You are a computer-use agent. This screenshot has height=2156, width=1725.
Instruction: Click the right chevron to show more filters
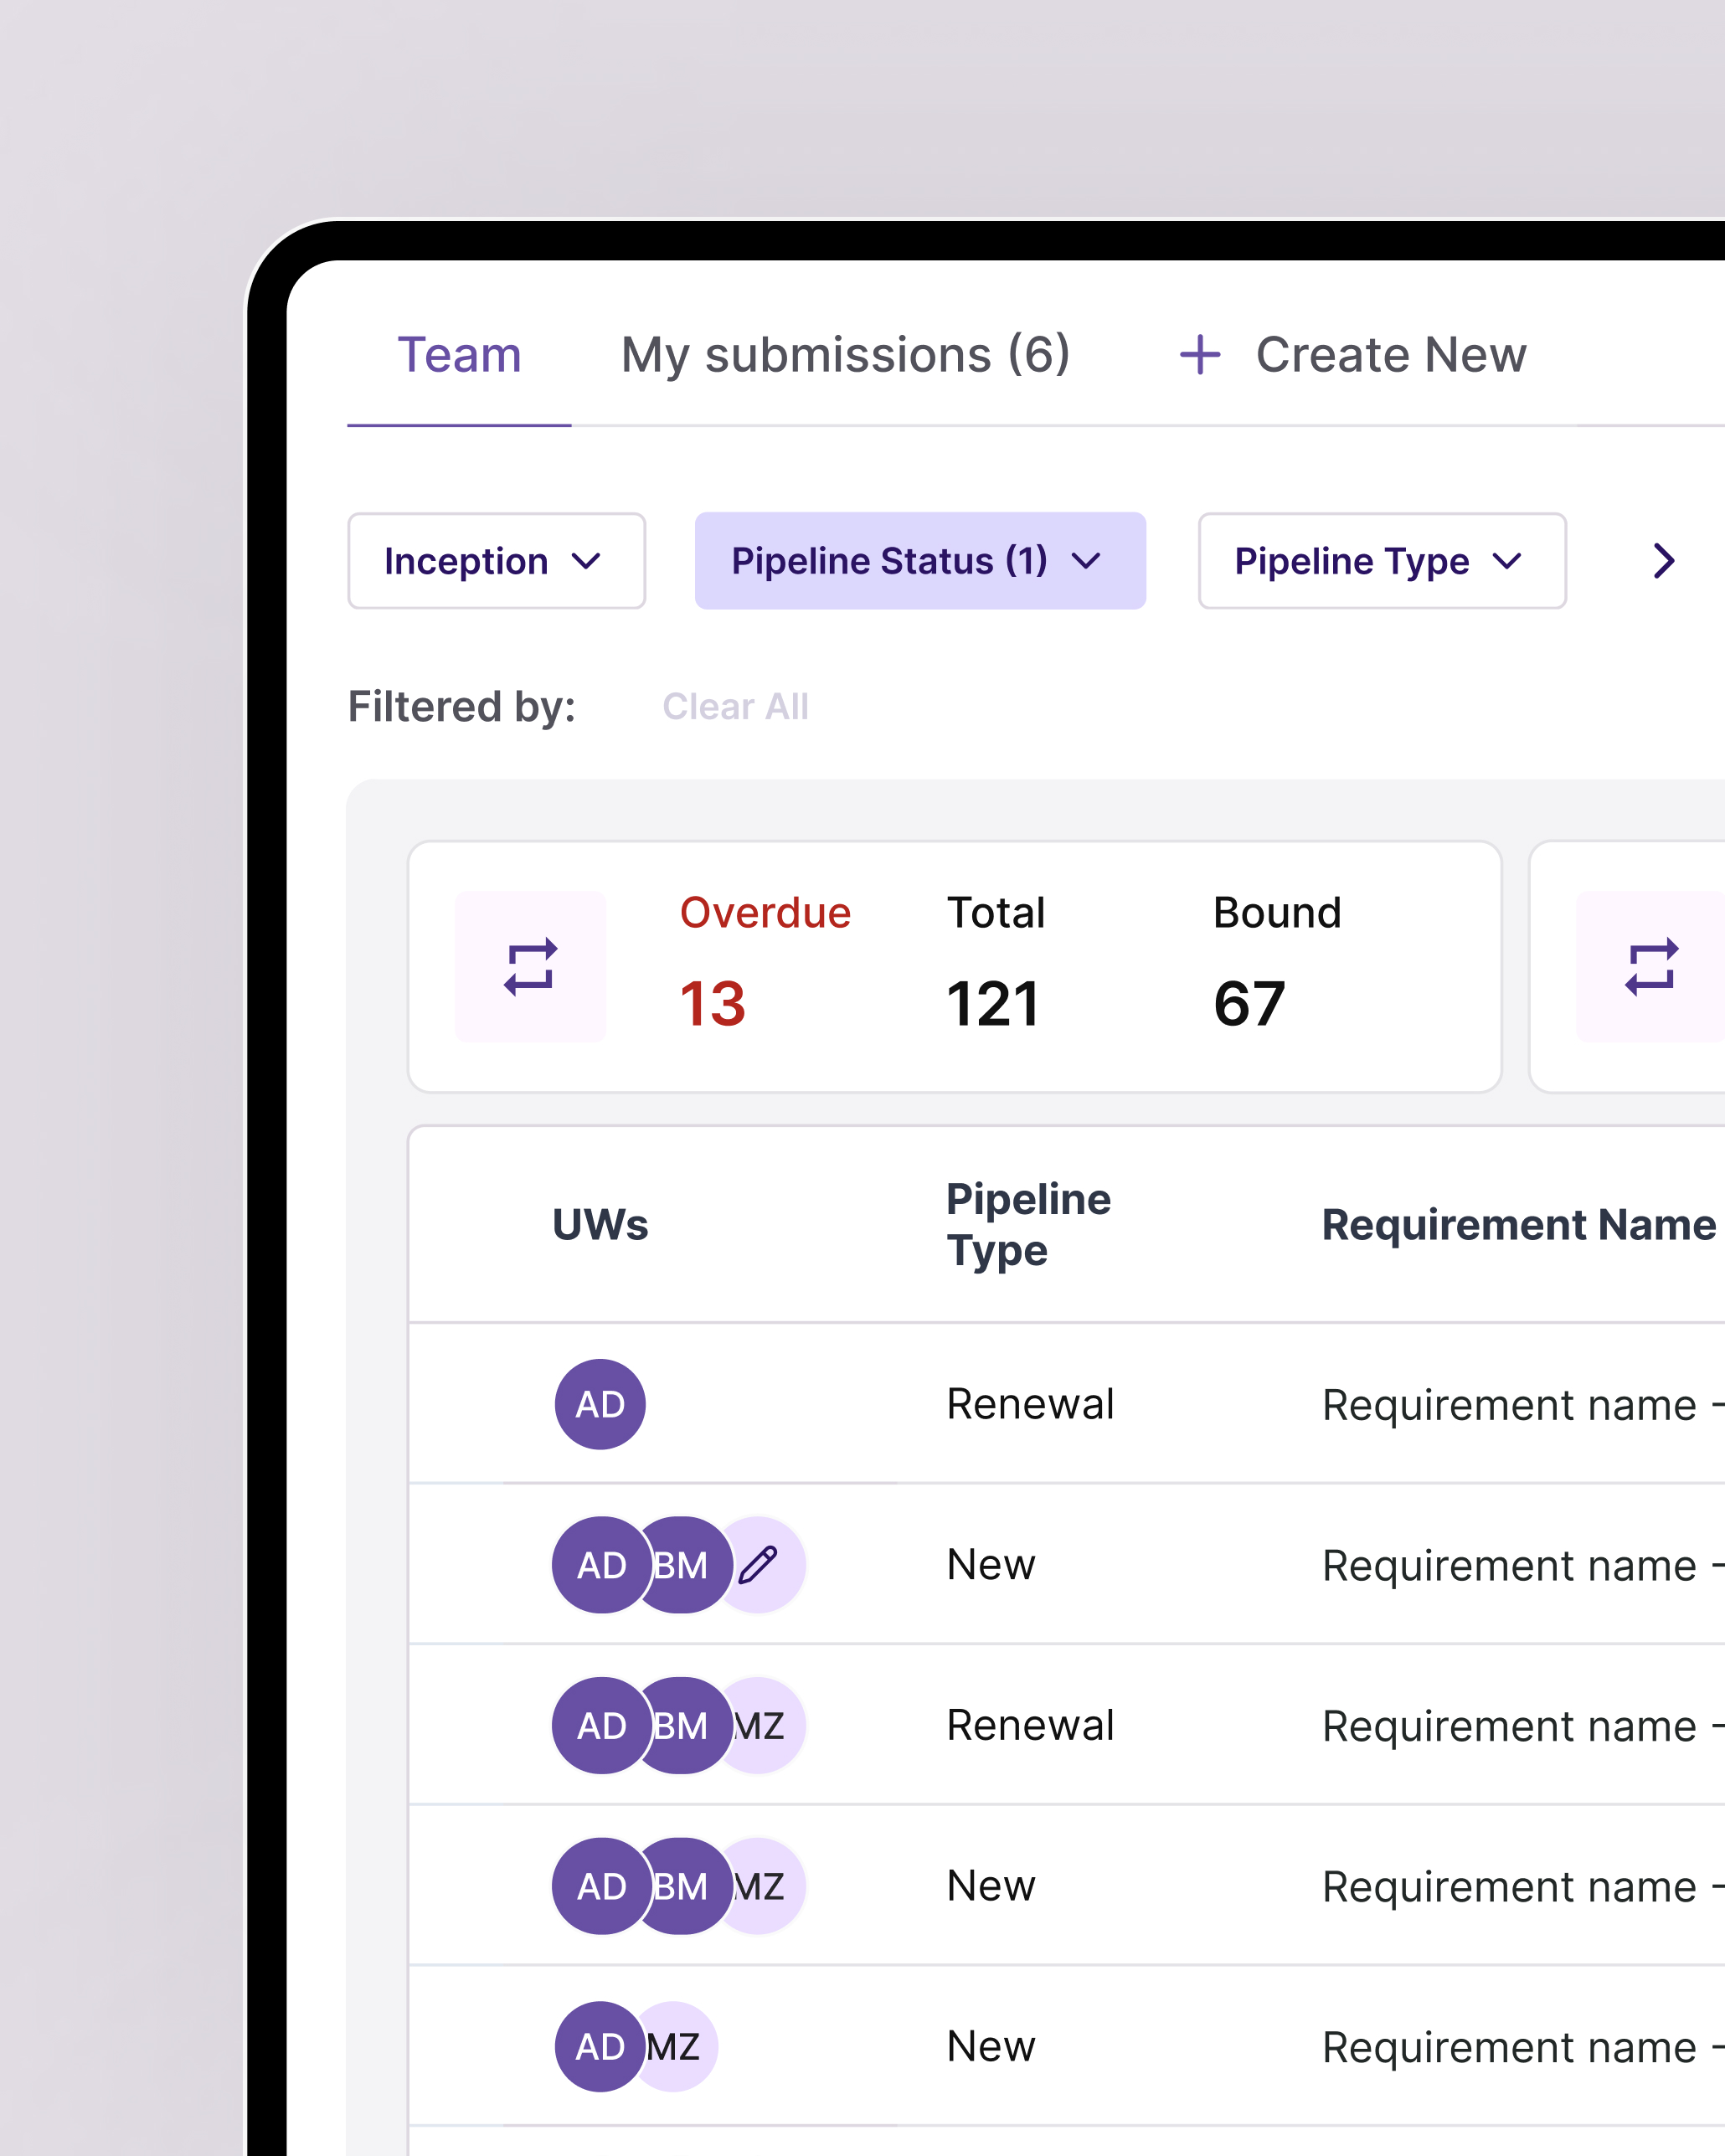point(1663,561)
